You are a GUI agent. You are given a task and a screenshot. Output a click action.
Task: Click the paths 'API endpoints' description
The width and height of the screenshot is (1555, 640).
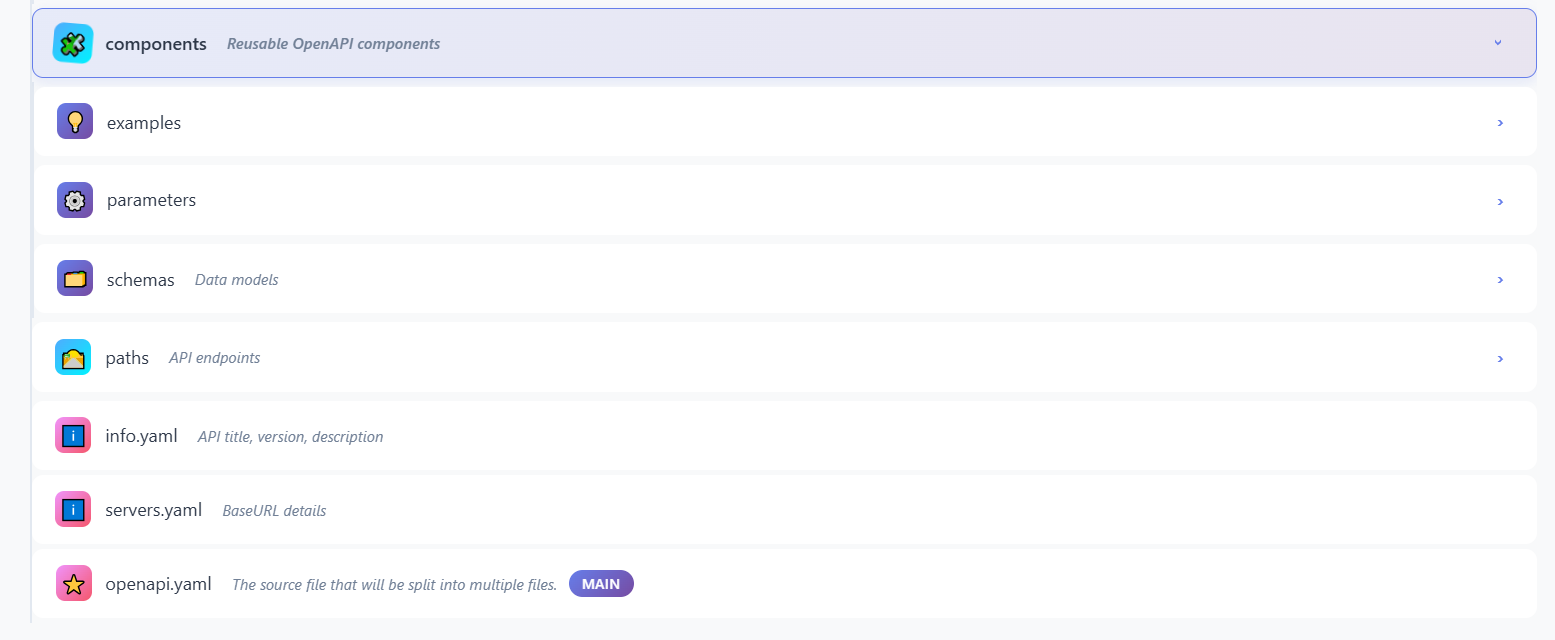click(x=214, y=358)
